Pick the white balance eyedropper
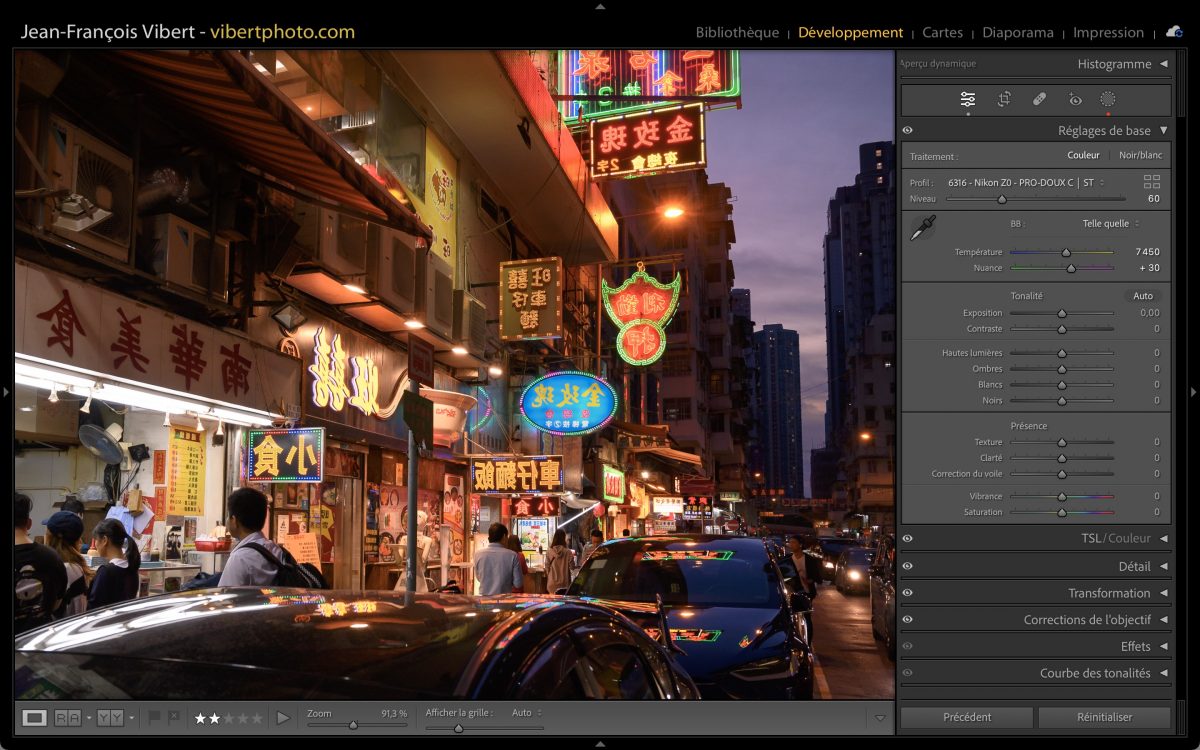The width and height of the screenshot is (1200, 750). (921, 228)
